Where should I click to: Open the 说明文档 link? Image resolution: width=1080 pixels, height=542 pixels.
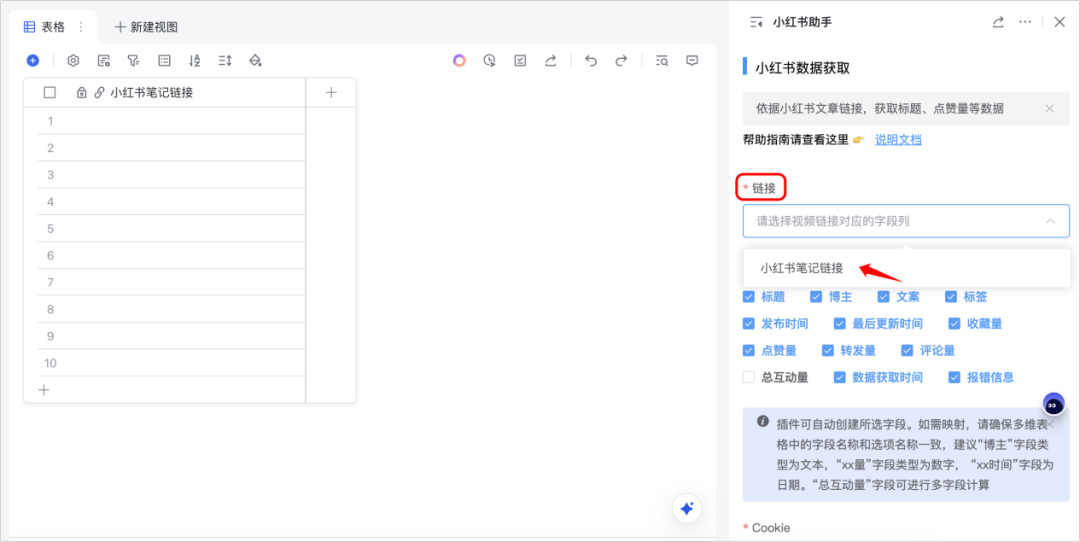click(898, 140)
